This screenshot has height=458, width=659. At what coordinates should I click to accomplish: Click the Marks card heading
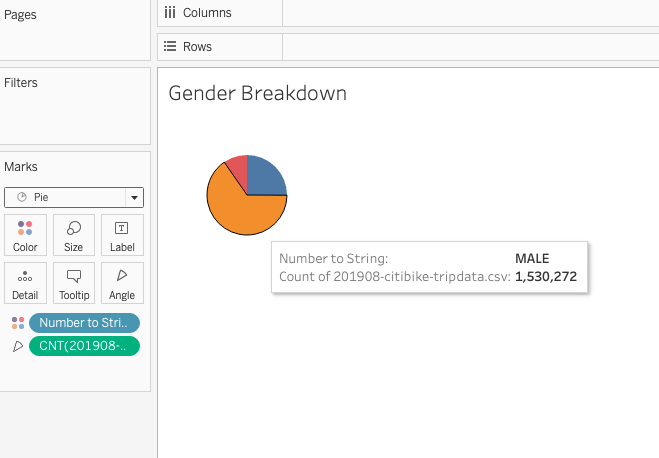21,167
